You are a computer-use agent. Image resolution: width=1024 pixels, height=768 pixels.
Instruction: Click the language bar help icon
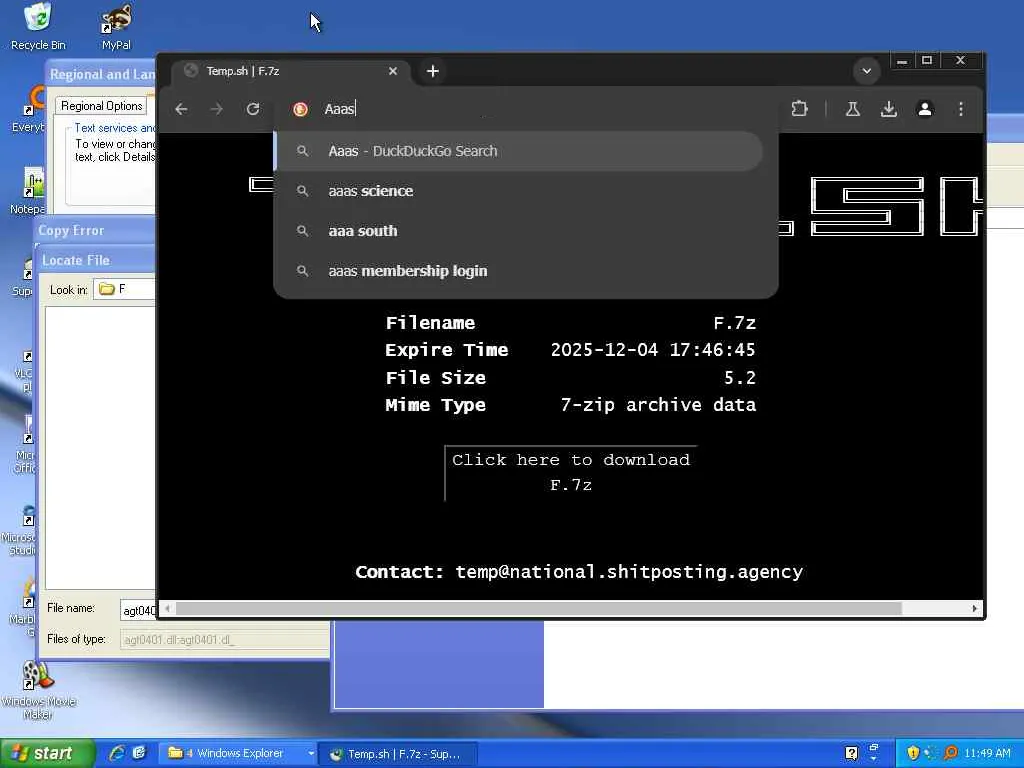click(852, 754)
